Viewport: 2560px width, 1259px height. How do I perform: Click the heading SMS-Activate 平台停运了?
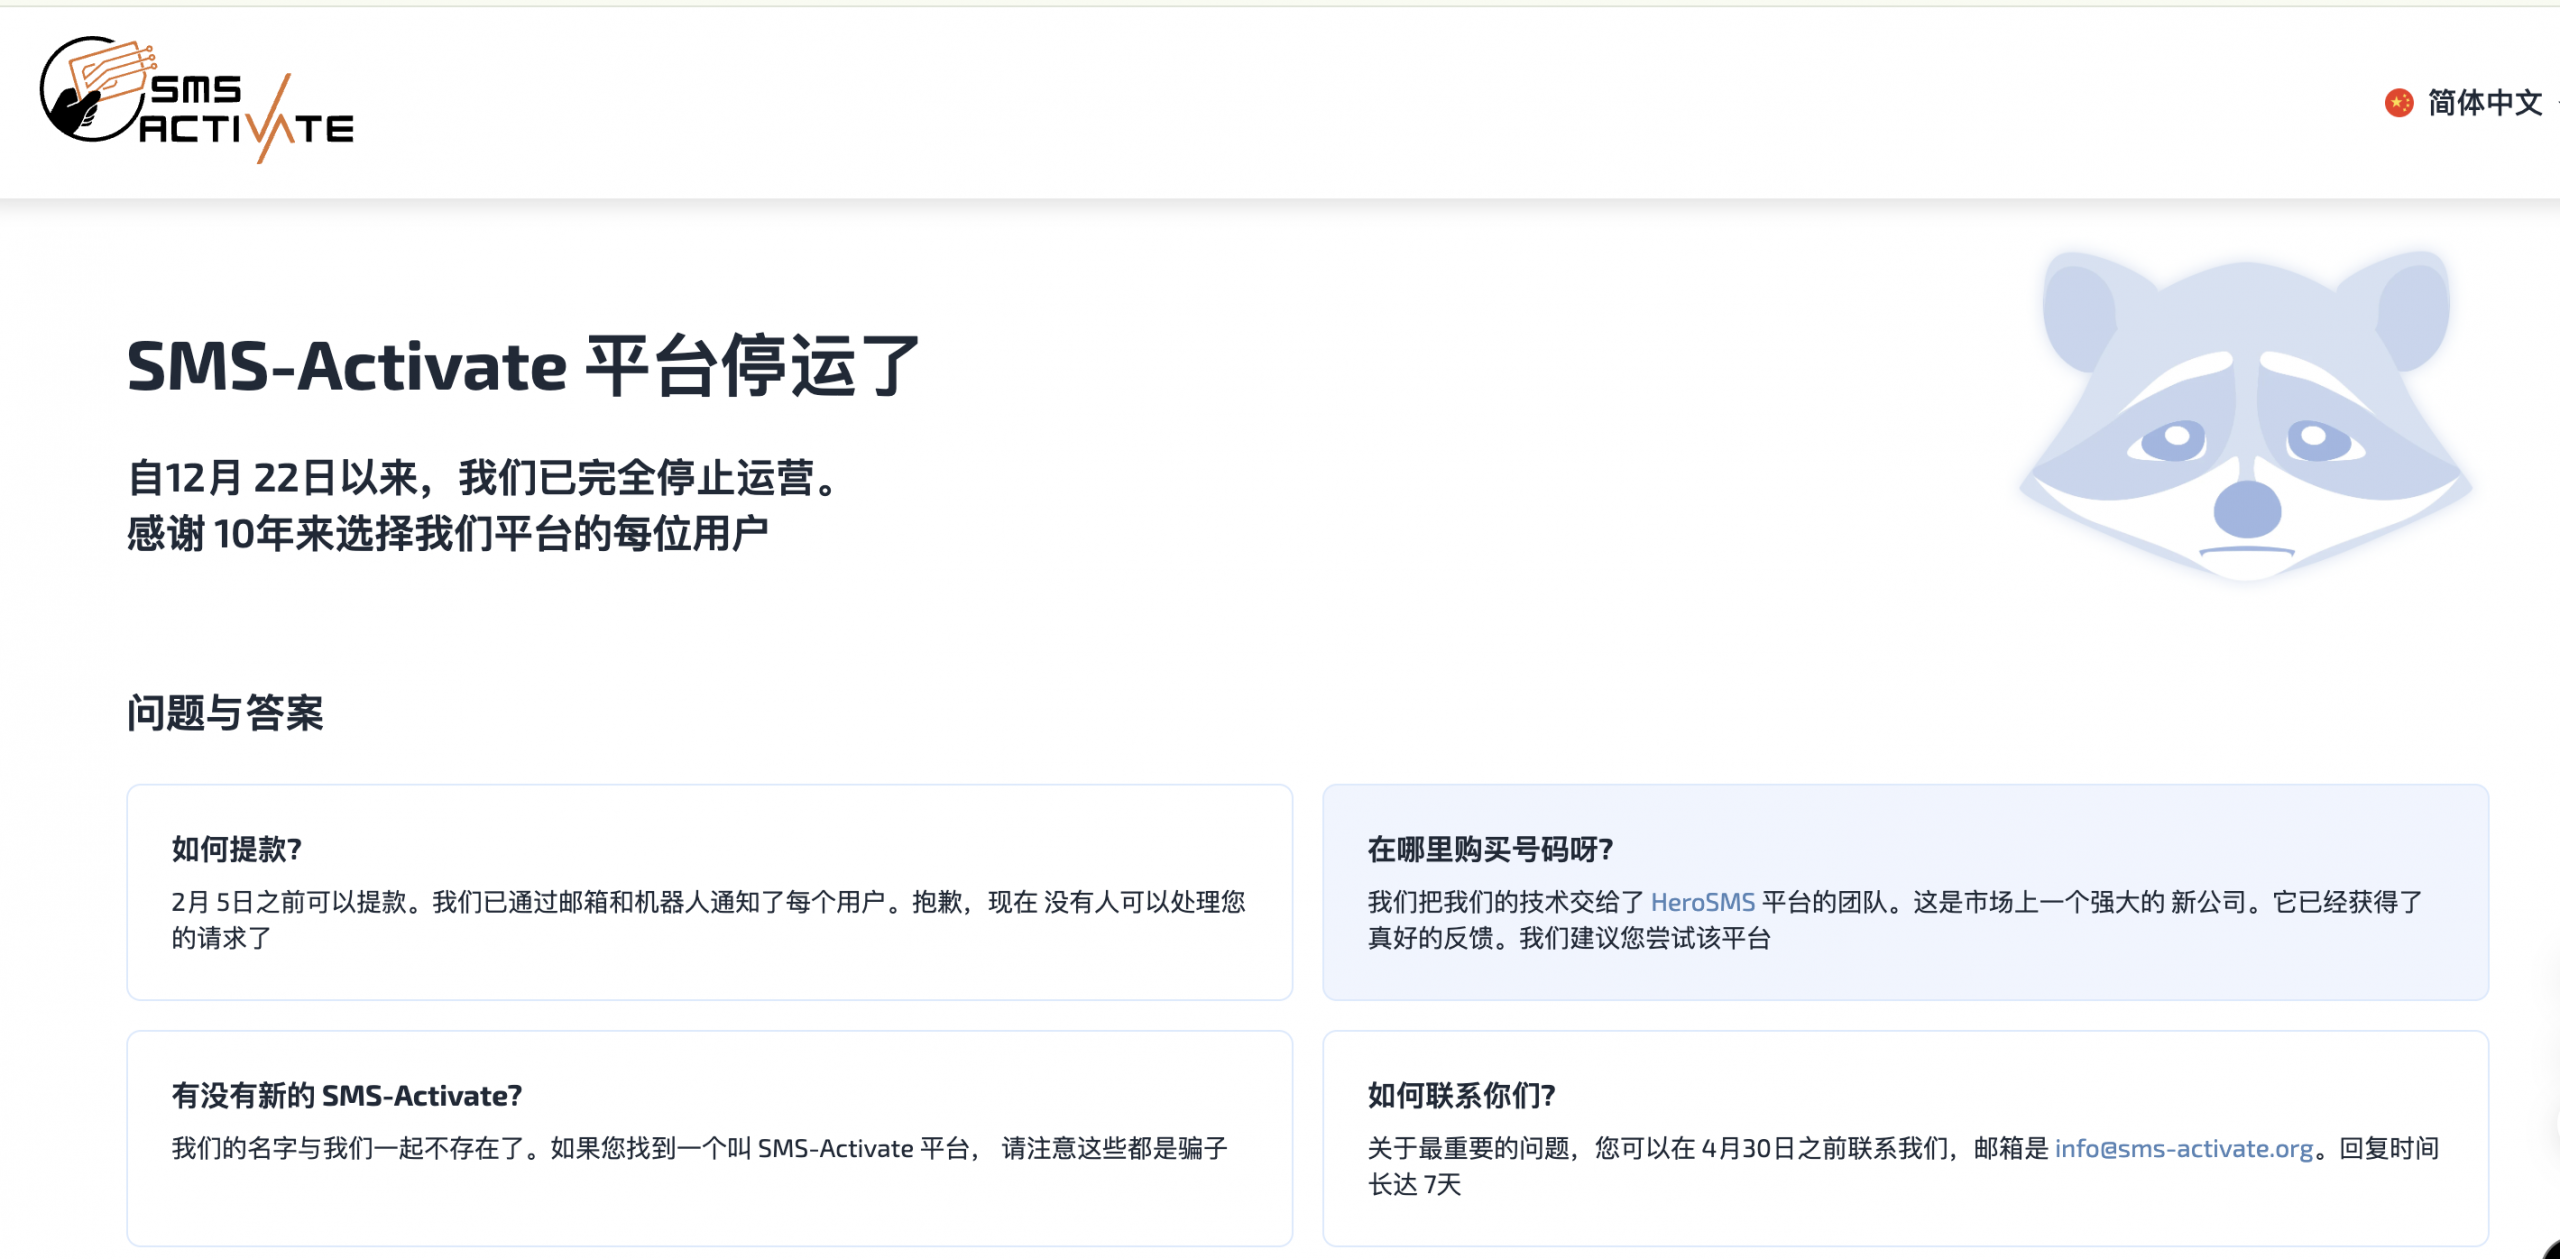click(x=523, y=366)
